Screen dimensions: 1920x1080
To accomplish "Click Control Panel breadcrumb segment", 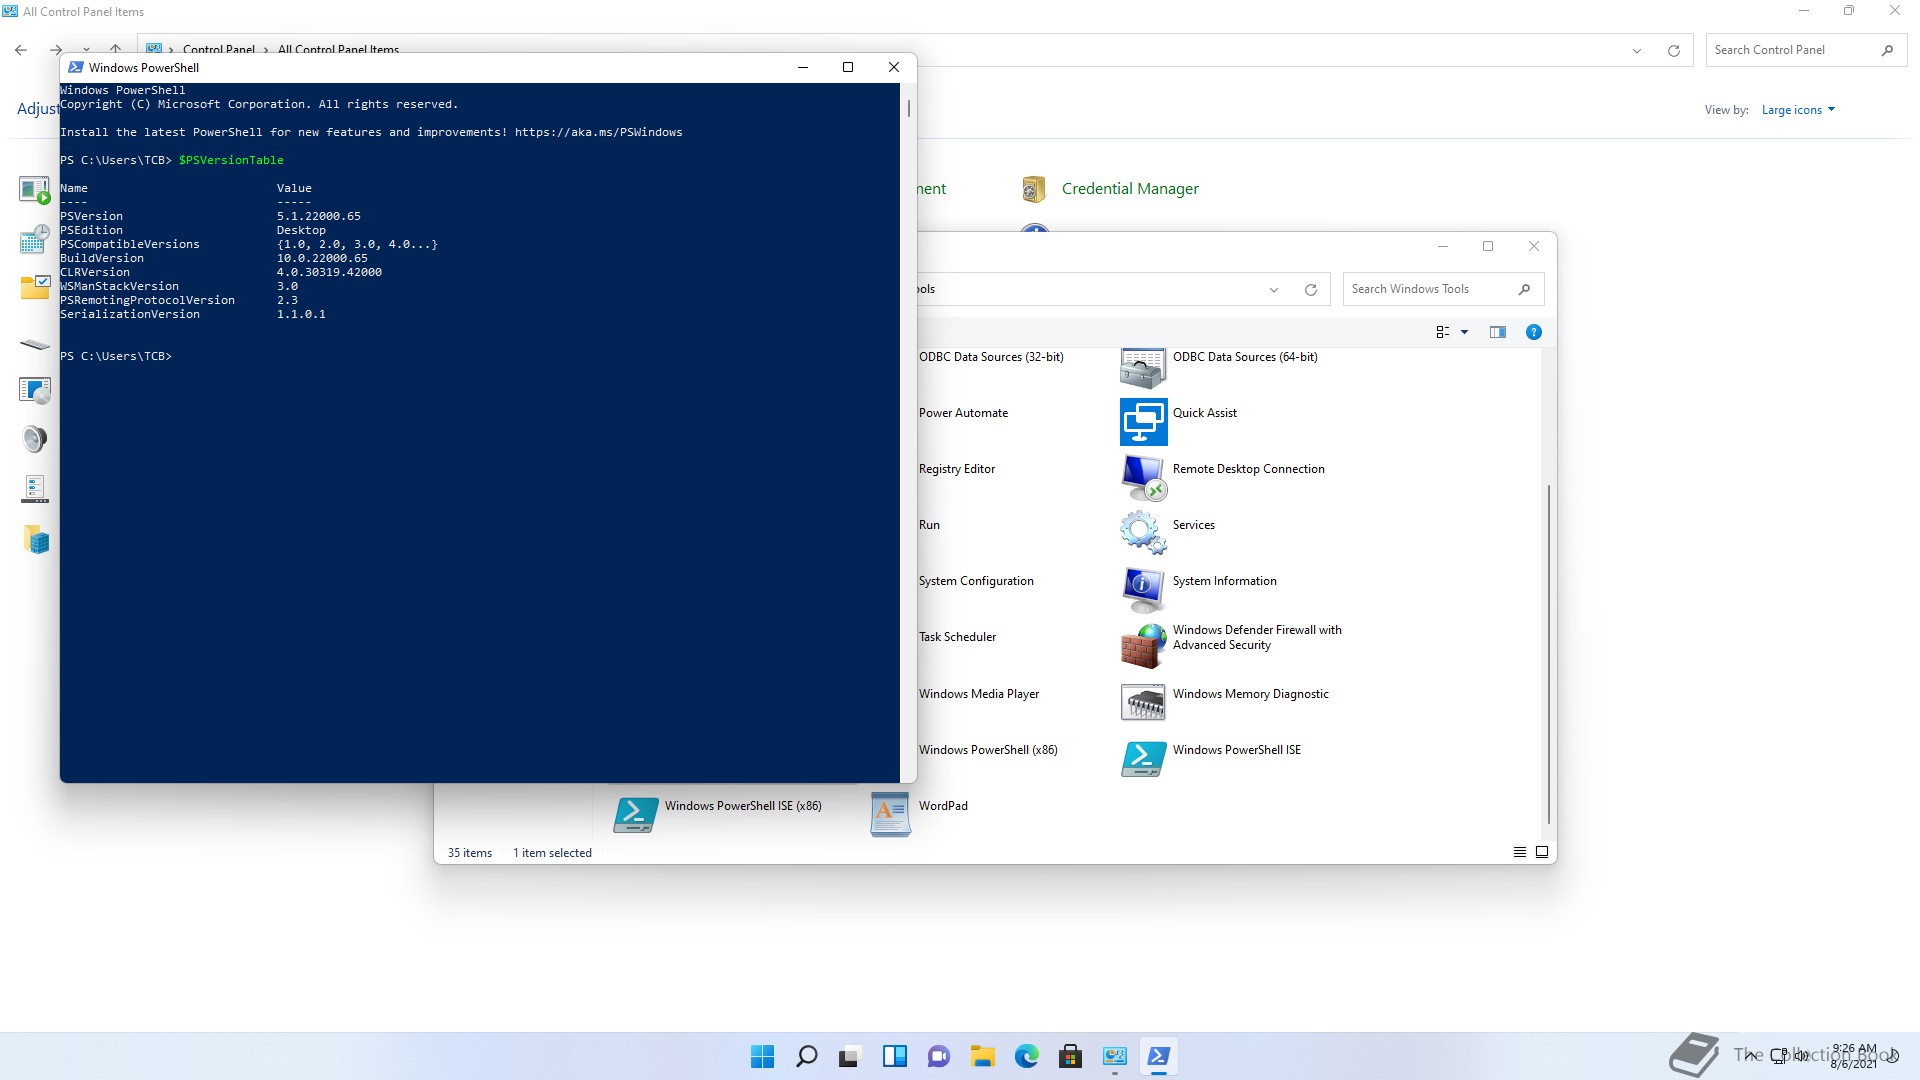I will pos(219,49).
